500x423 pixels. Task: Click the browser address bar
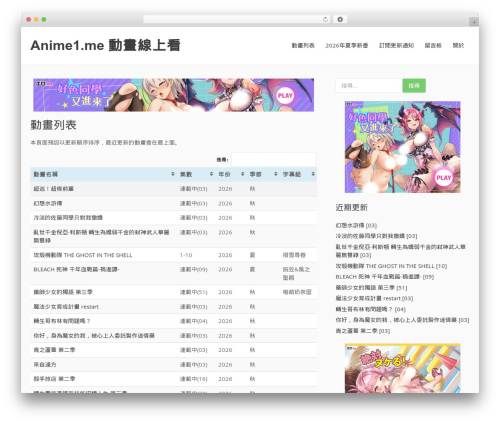pyautogui.click(x=236, y=19)
